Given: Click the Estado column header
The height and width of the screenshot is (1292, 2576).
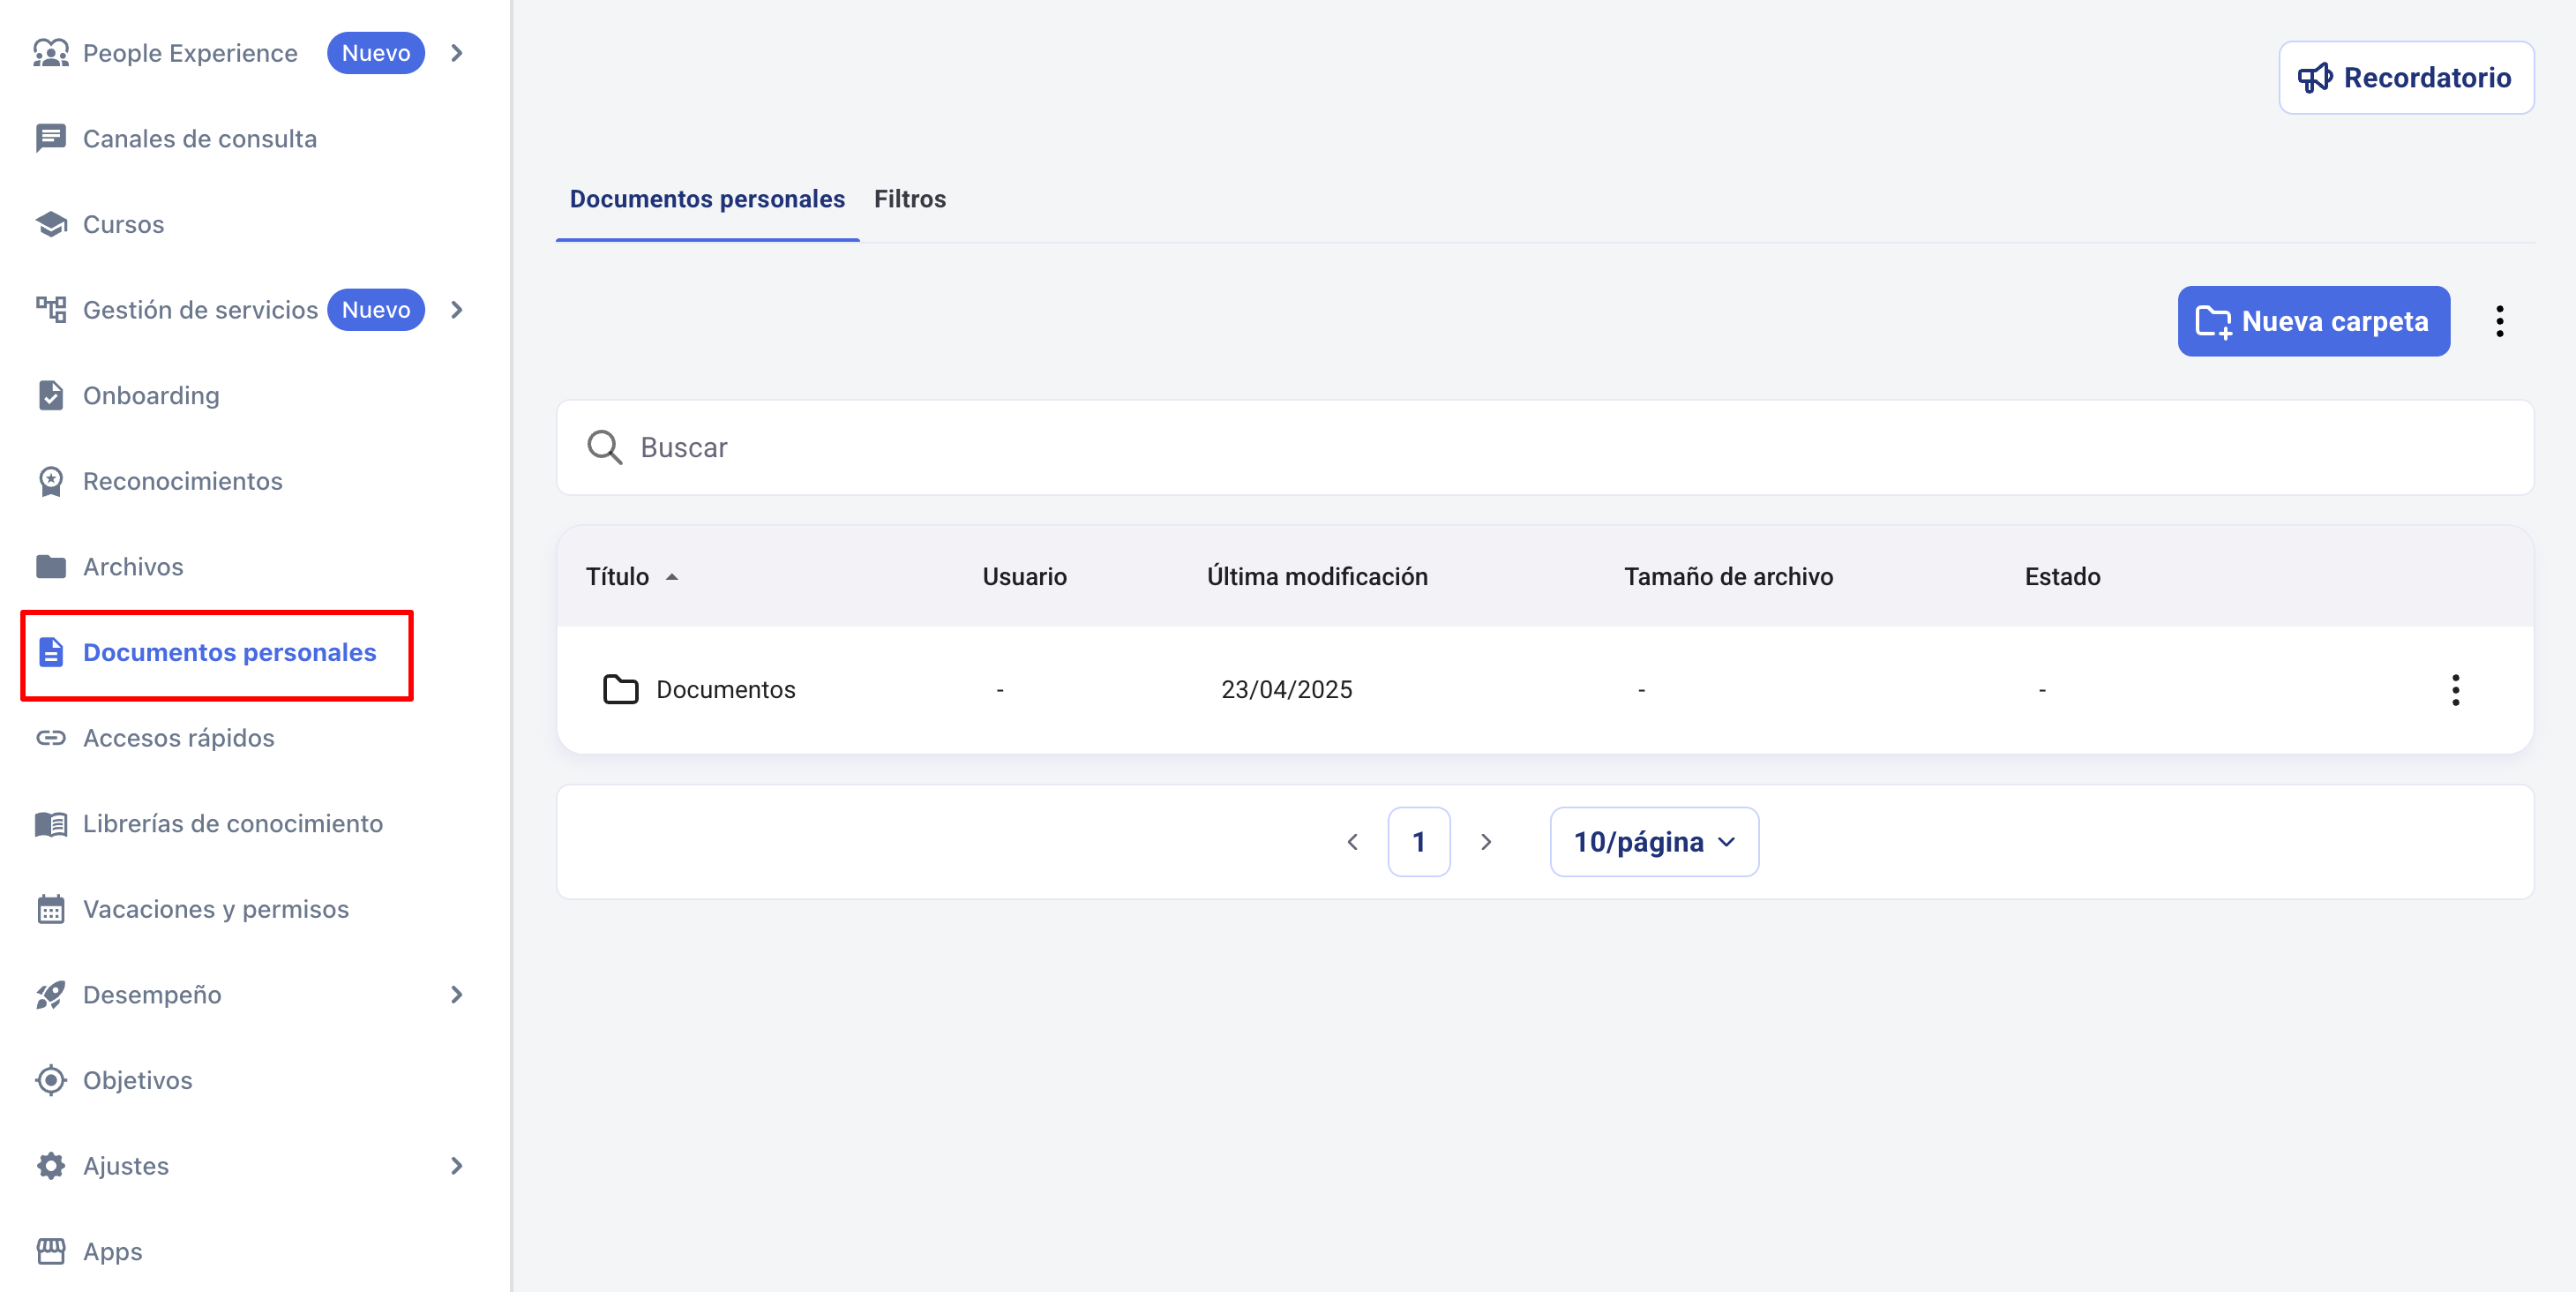Looking at the screenshot, I should (2062, 577).
